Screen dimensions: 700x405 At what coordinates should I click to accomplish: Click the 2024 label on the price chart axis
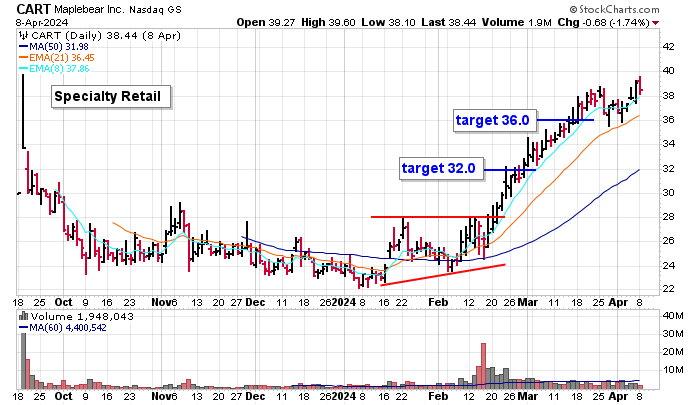point(344,302)
